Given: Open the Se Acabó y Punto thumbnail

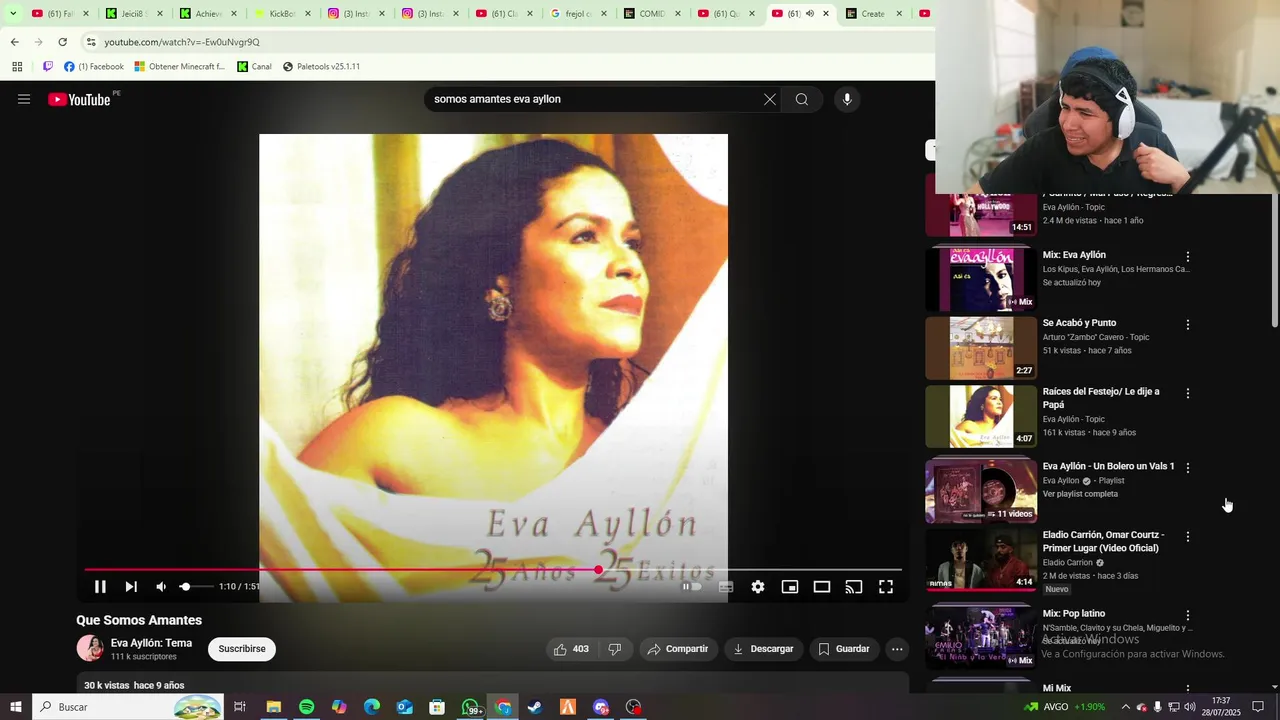Looking at the screenshot, I should (981, 348).
